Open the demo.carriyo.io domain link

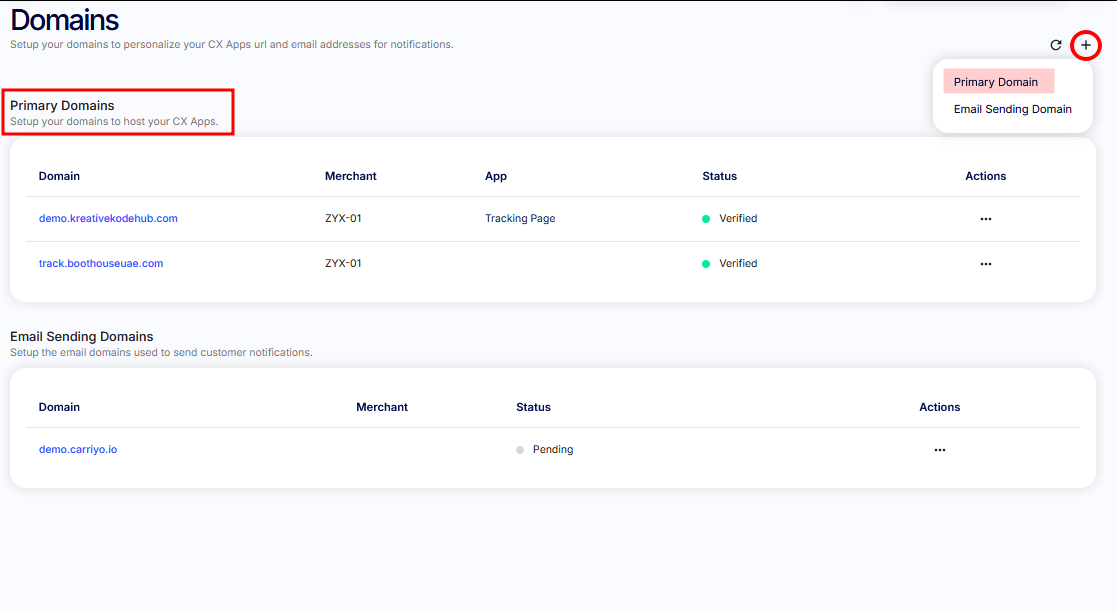(x=78, y=450)
